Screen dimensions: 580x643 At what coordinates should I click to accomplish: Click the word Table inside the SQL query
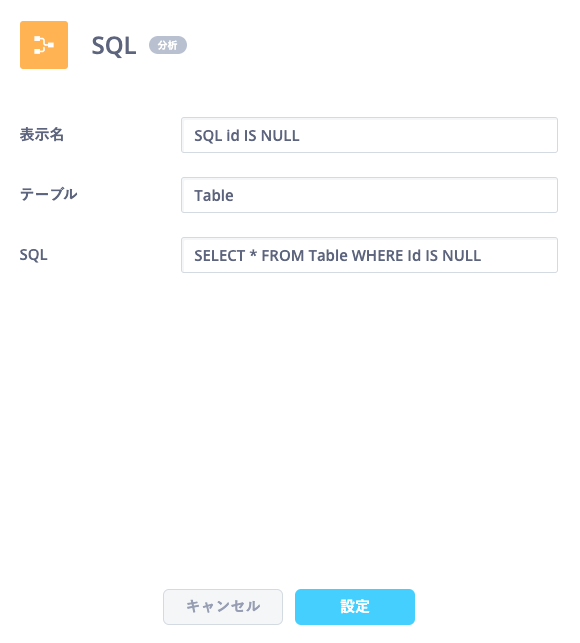(x=328, y=256)
